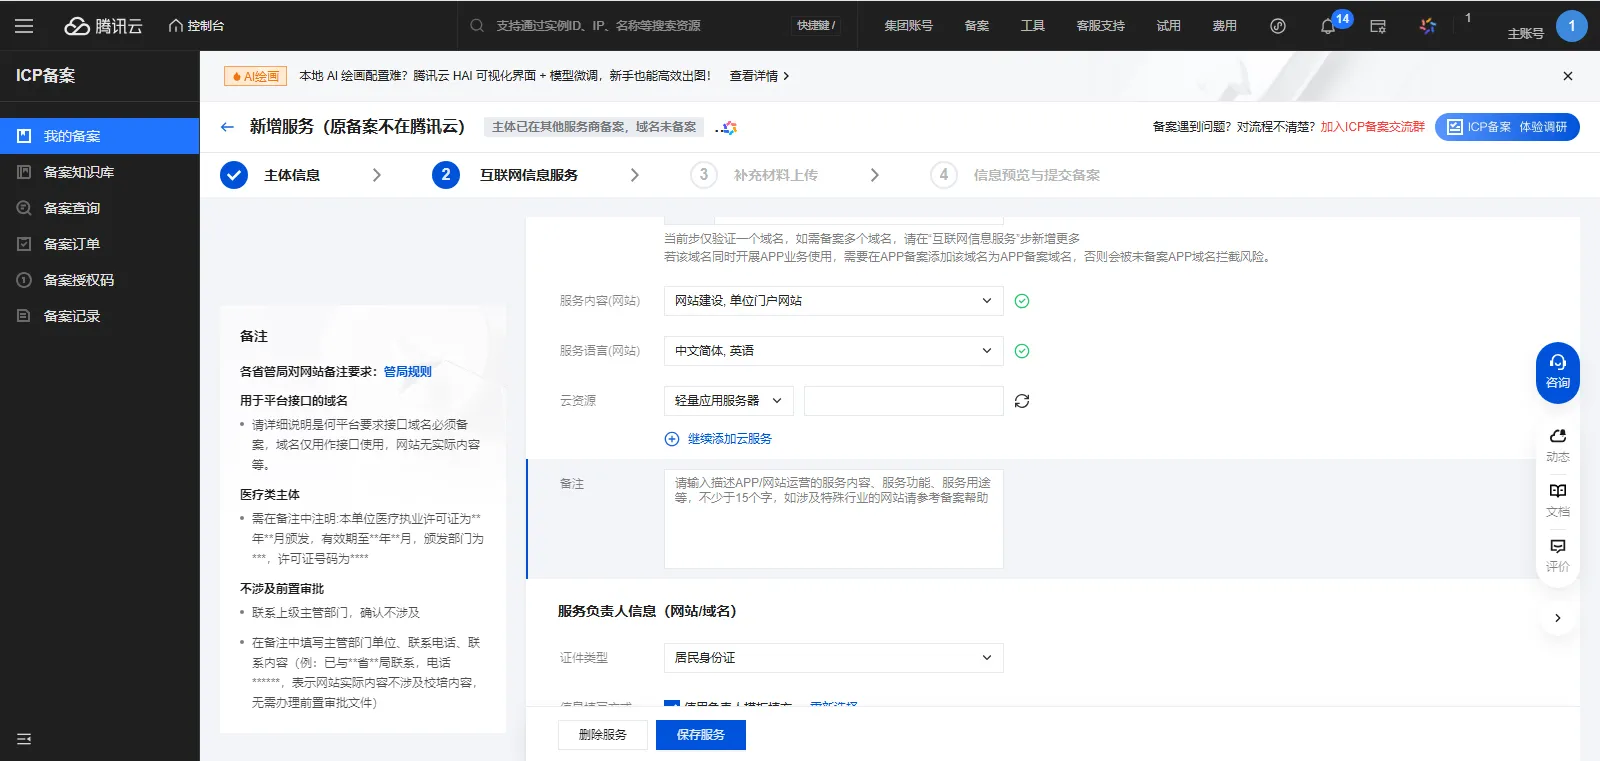Select step 4 信息预览与提交备案
Image resolution: width=1600 pixels, height=761 pixels.
point(1015,175)
